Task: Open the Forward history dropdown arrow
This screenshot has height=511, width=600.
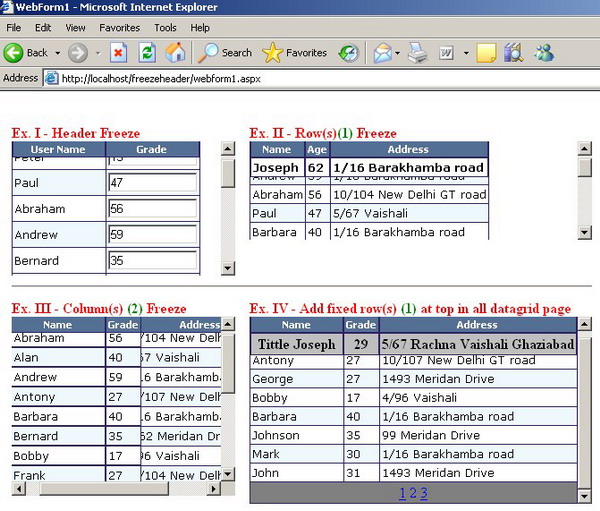Action: (98, 53)
